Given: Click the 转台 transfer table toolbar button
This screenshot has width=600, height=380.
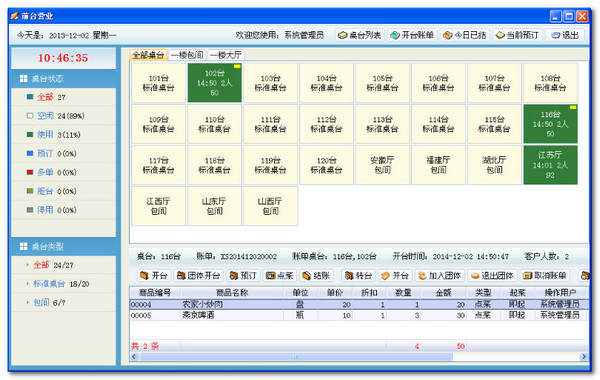Looking at the screenshot, I should [x=358, y=276].
